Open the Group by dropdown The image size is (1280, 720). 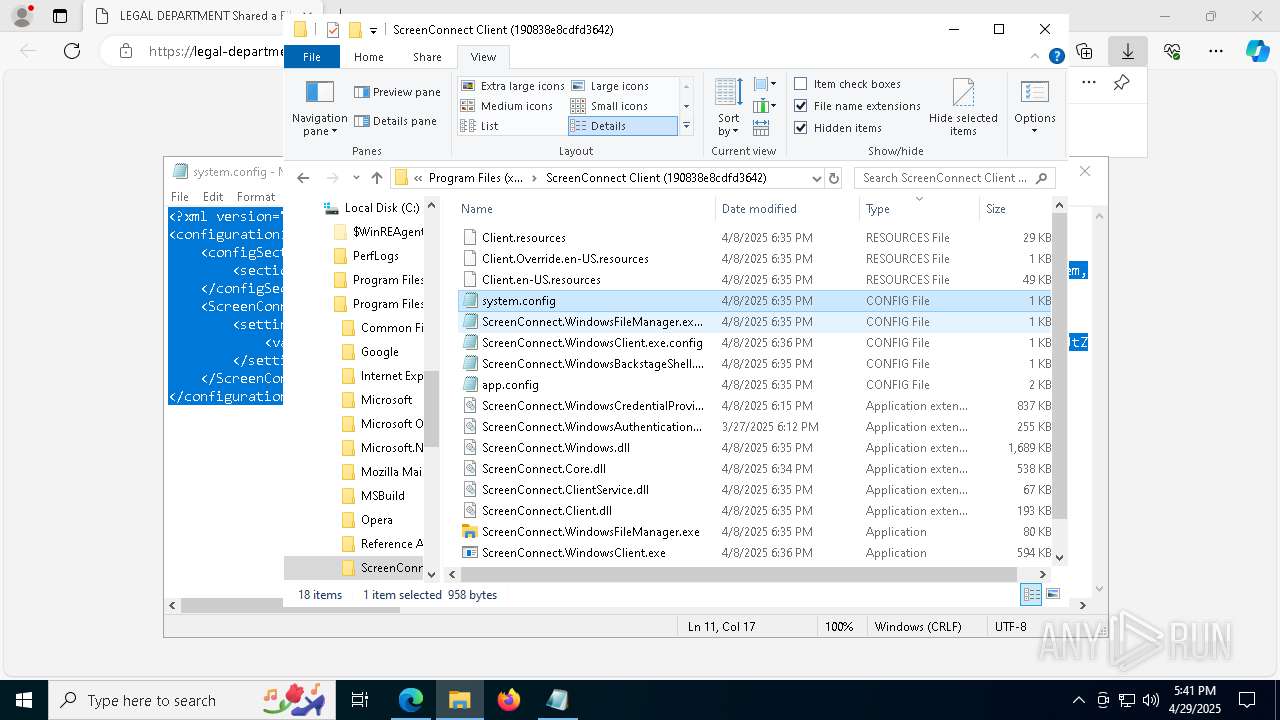click(764, 84)
